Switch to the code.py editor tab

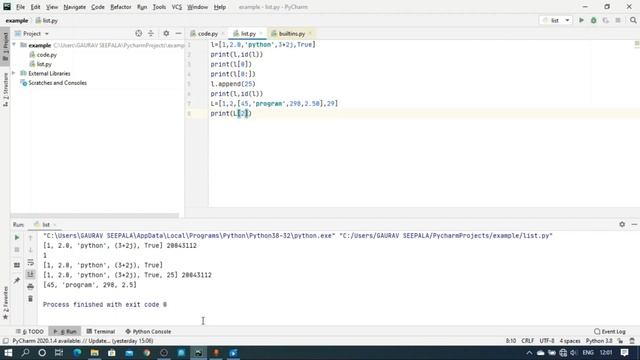click(207, 33)
